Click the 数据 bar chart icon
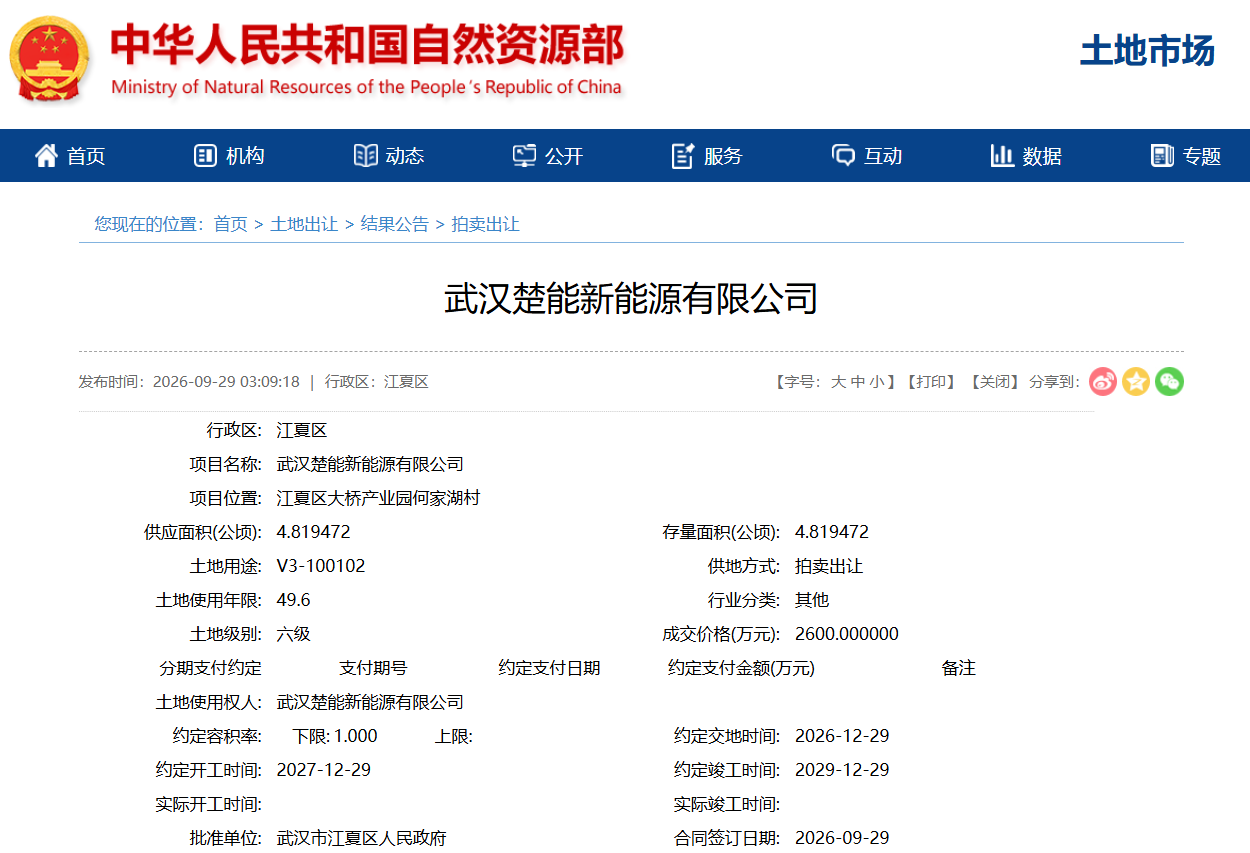Screen dimensions: 1250x853 [1002, 155]
